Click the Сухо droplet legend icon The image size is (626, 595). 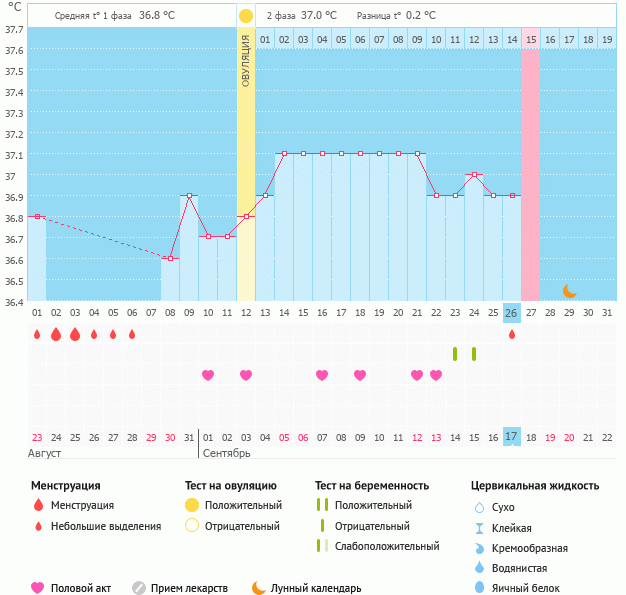pos(479,508)
